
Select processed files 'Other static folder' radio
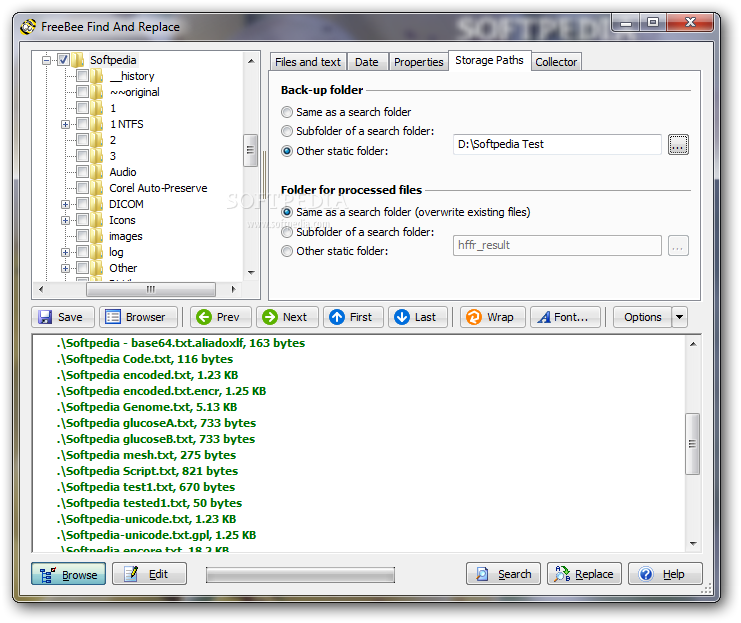click(287, 251)
